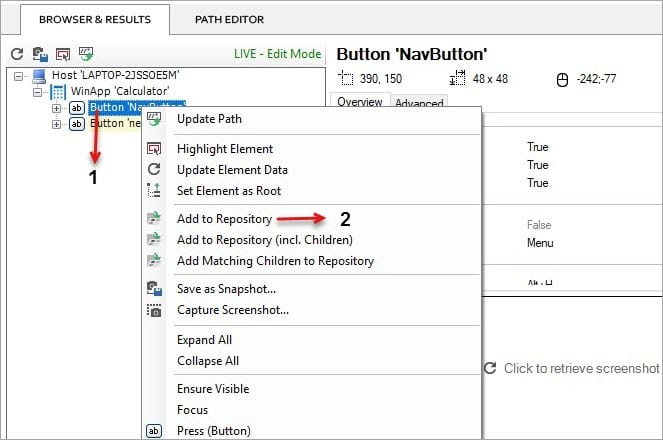Open the Advanced tab in element details
Image resolution: width=663 pixels, height=440 pixels.
[x=418, y=103]
